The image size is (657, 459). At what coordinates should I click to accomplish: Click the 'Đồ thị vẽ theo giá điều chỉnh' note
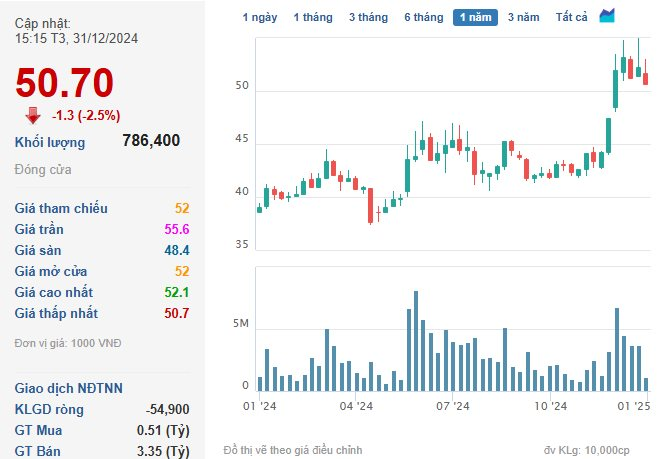click(293, 450)
